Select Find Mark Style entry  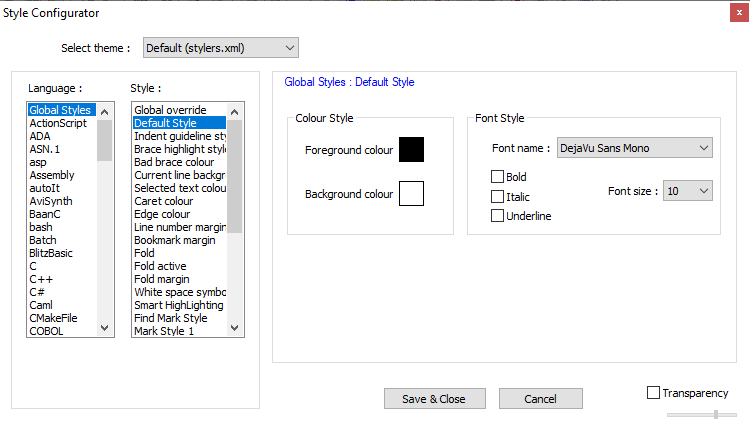point(179,318)
